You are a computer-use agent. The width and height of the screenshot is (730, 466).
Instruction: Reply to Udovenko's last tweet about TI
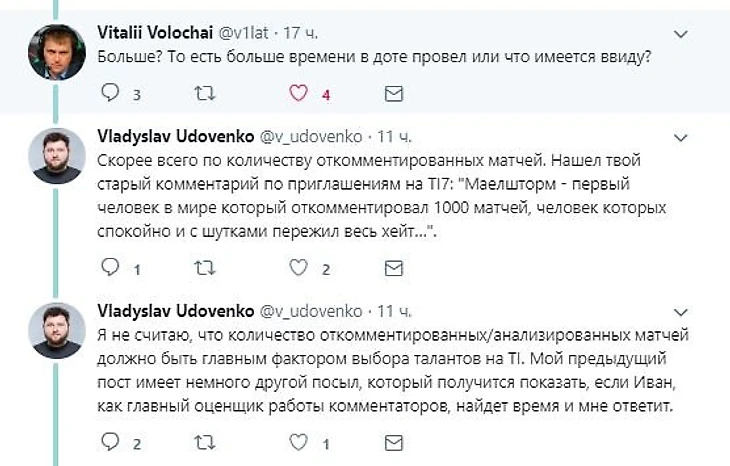coord(110,441)
